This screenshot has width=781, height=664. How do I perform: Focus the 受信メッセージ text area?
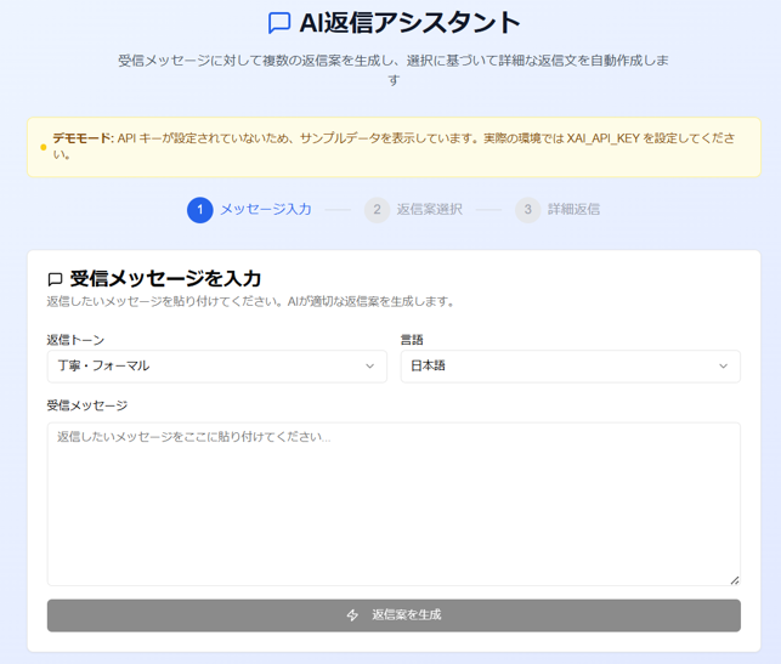393,504
